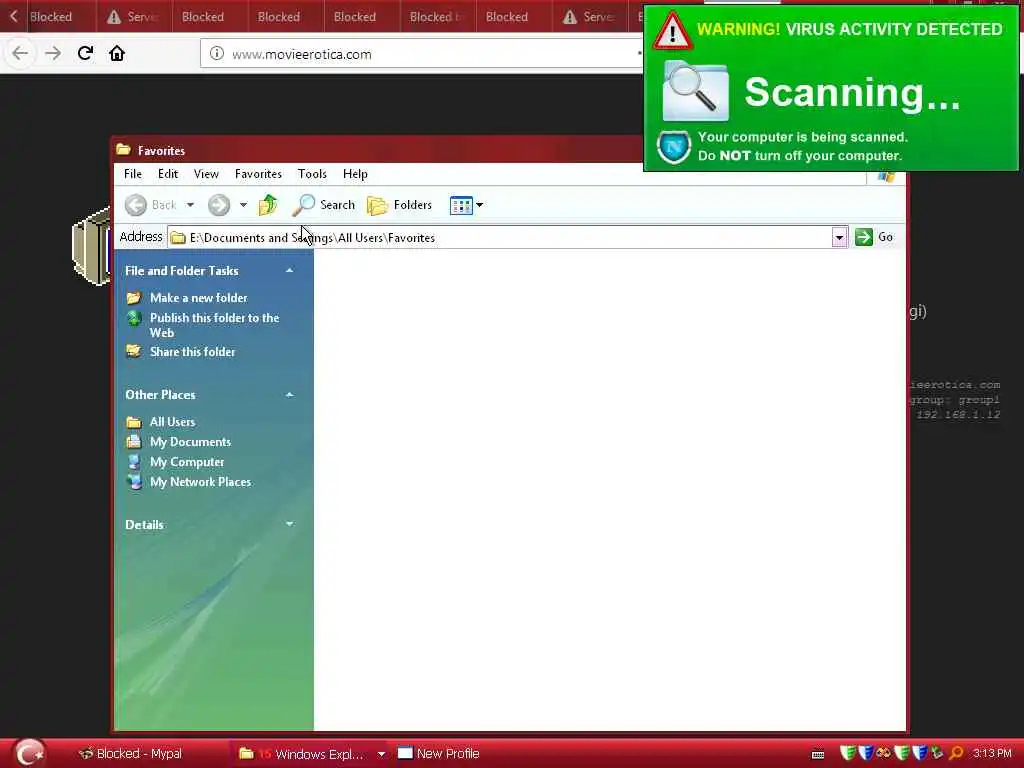Click Publish this folder to the Web
This screenshot has width=1024, height=768.
[x=214, y=325]
